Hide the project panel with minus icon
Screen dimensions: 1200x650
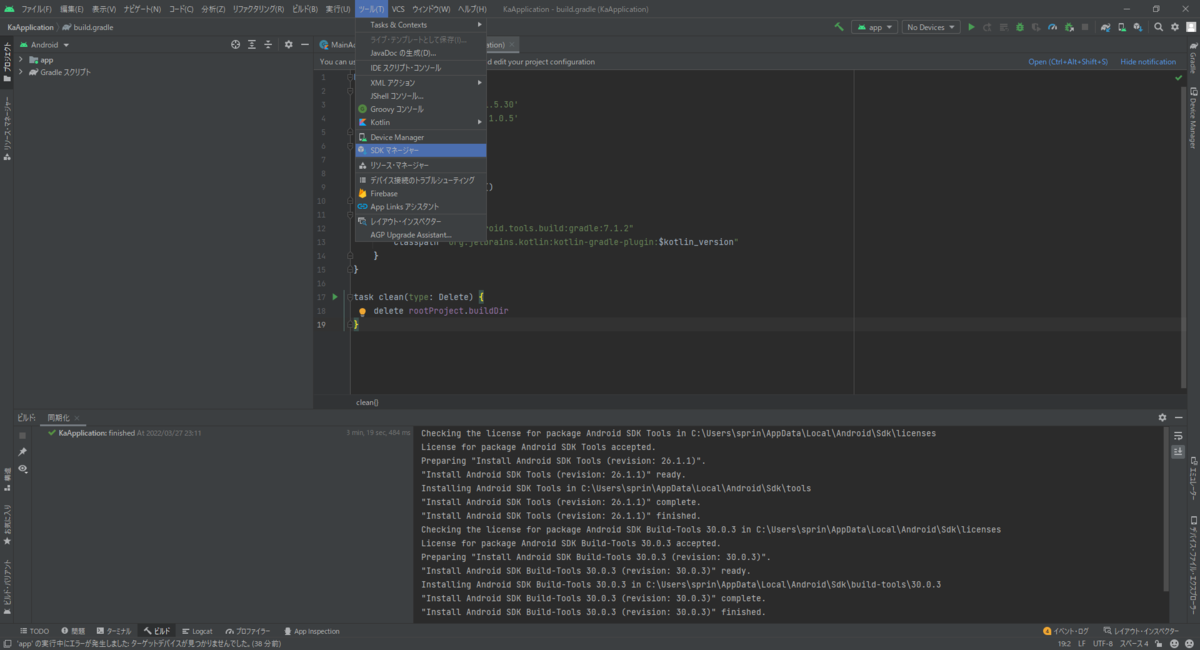[304, 45]
